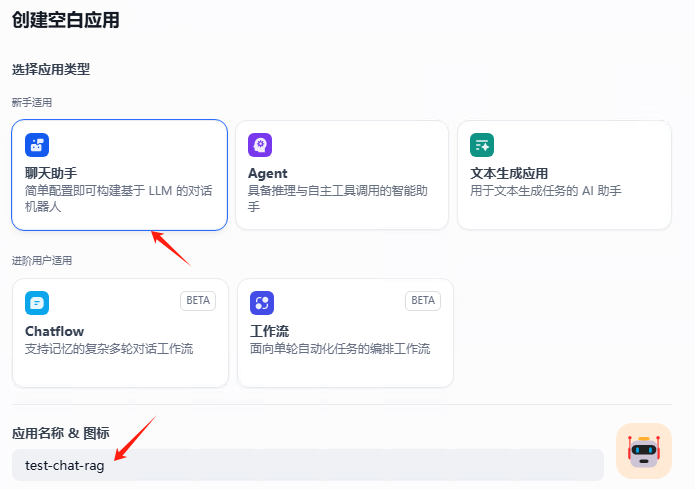Choose the Chatflow card title
The height and width of the screenshot is (489, 695).
(54, 331)
